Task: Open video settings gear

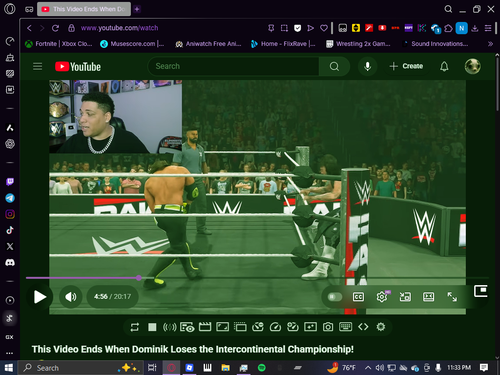Action: pos(382,297)
